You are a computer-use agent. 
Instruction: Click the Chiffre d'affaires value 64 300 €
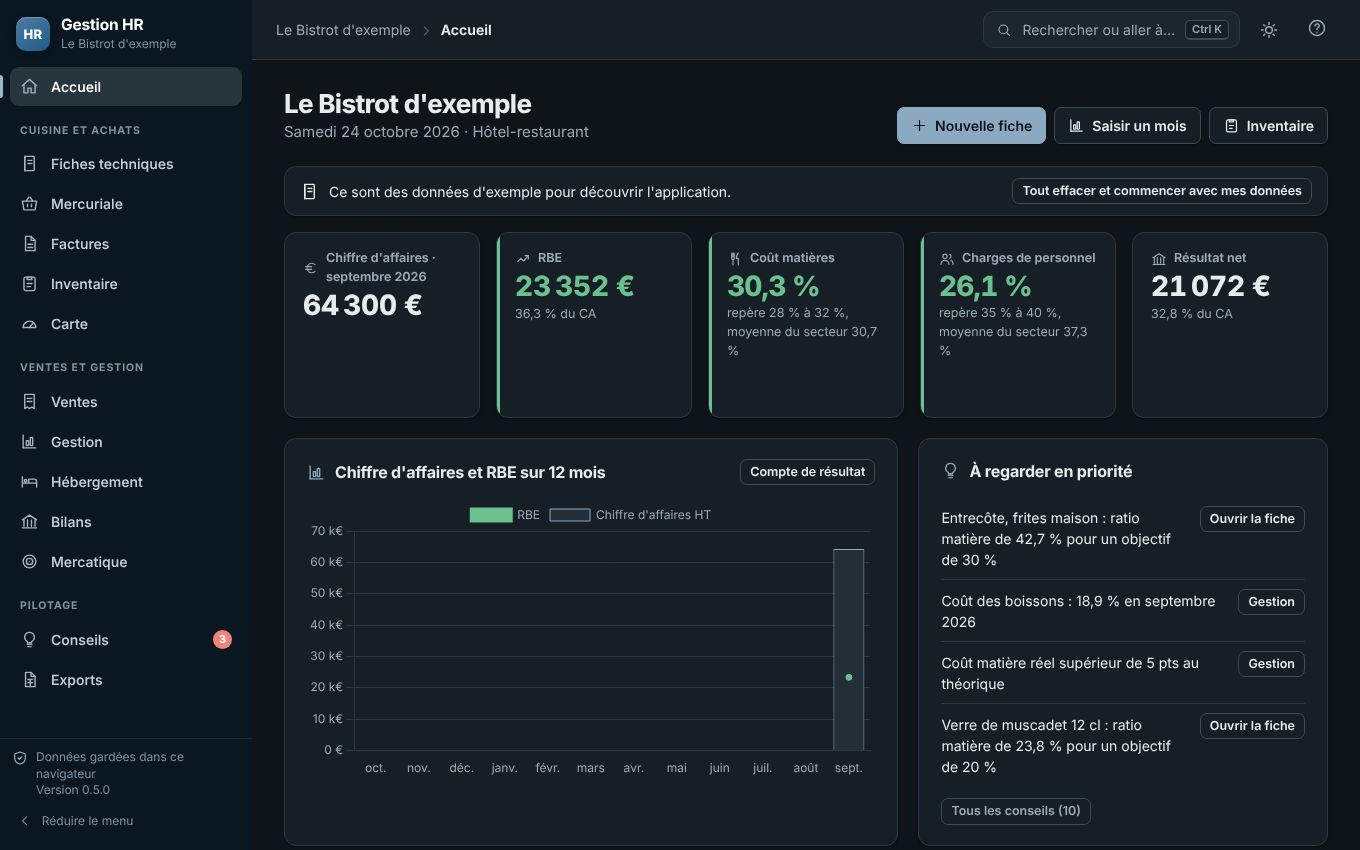[x=362, y=305]
